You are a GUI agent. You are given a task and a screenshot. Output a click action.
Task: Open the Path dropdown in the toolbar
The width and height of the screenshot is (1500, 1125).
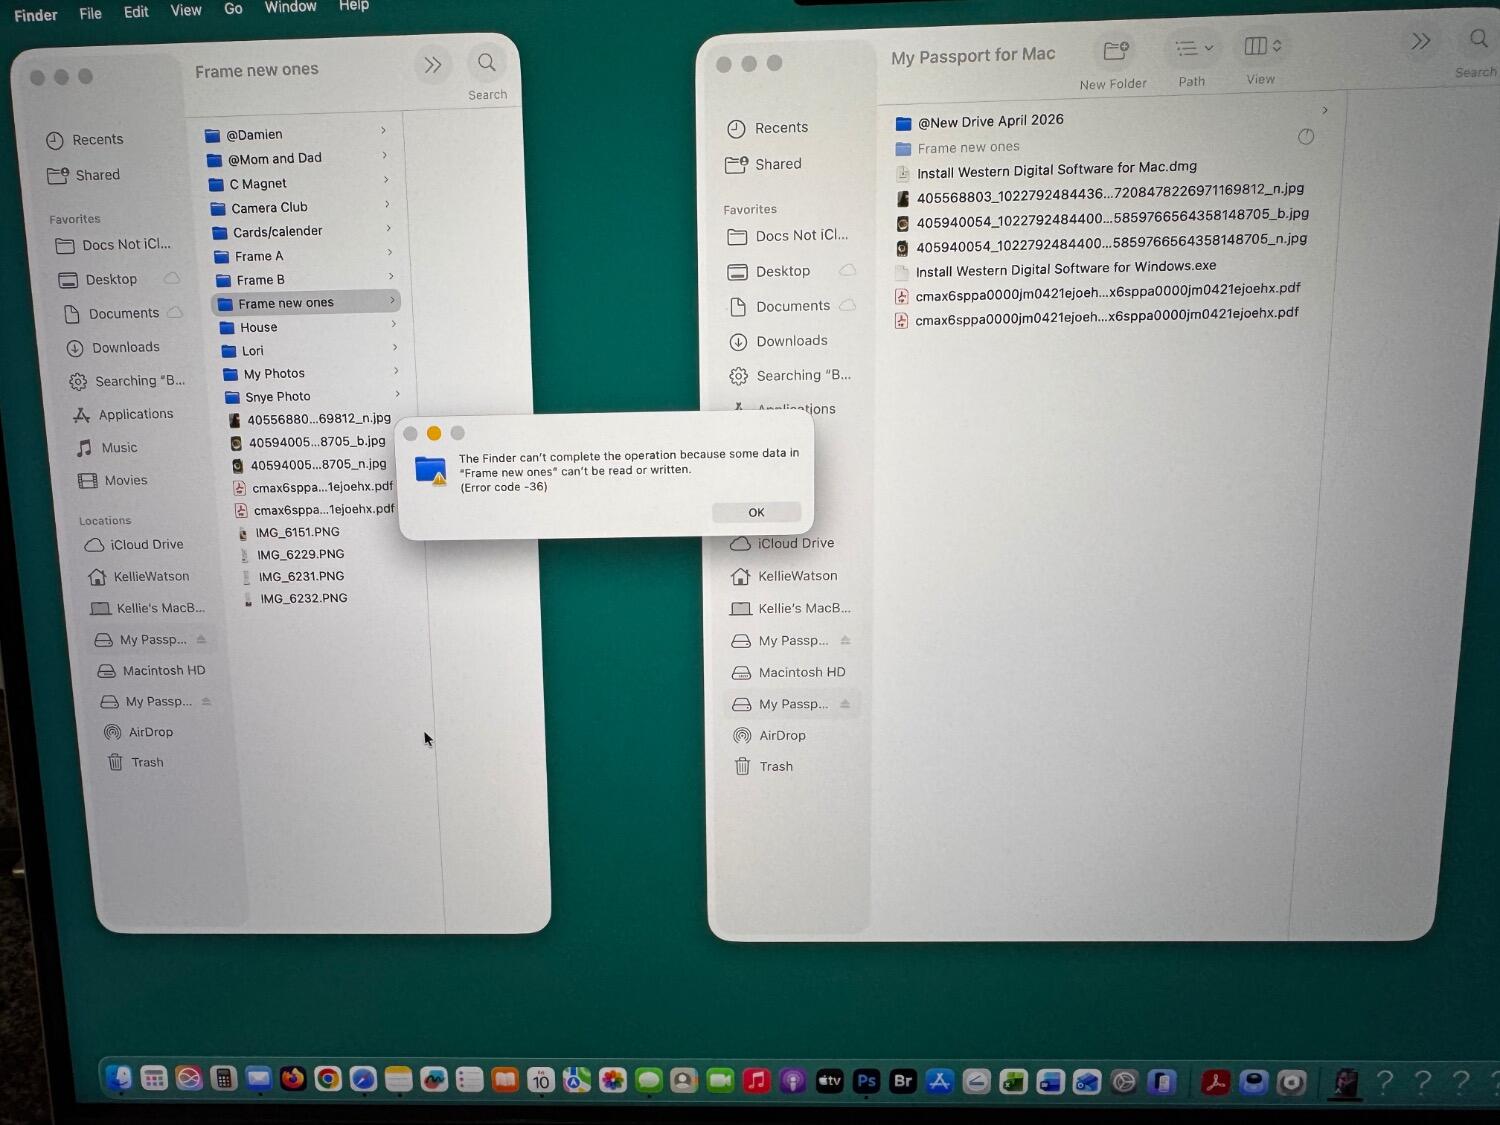tap(1193, 48)
